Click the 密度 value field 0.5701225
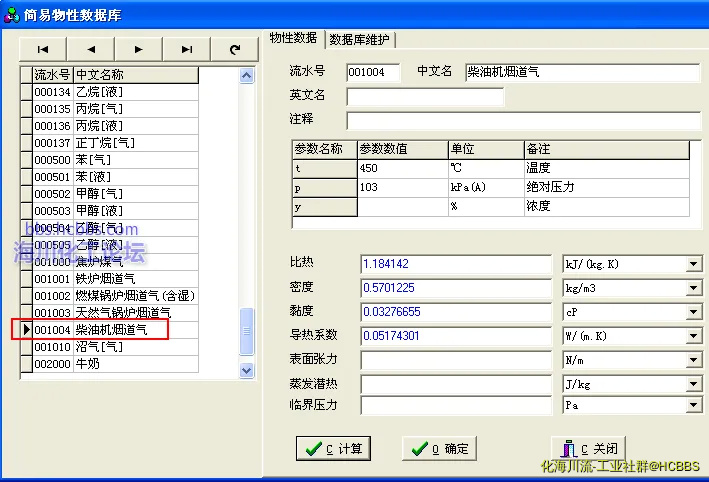 [456, 288]
